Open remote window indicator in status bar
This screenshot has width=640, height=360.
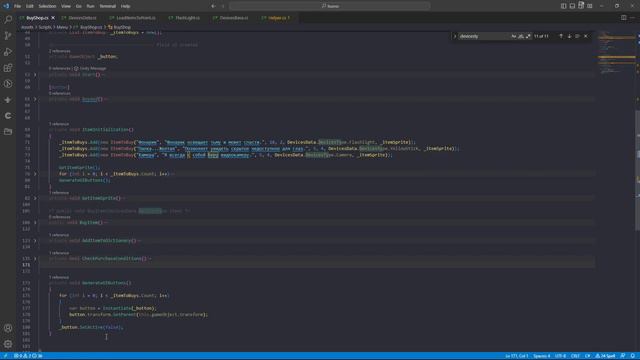pos(5,356)
